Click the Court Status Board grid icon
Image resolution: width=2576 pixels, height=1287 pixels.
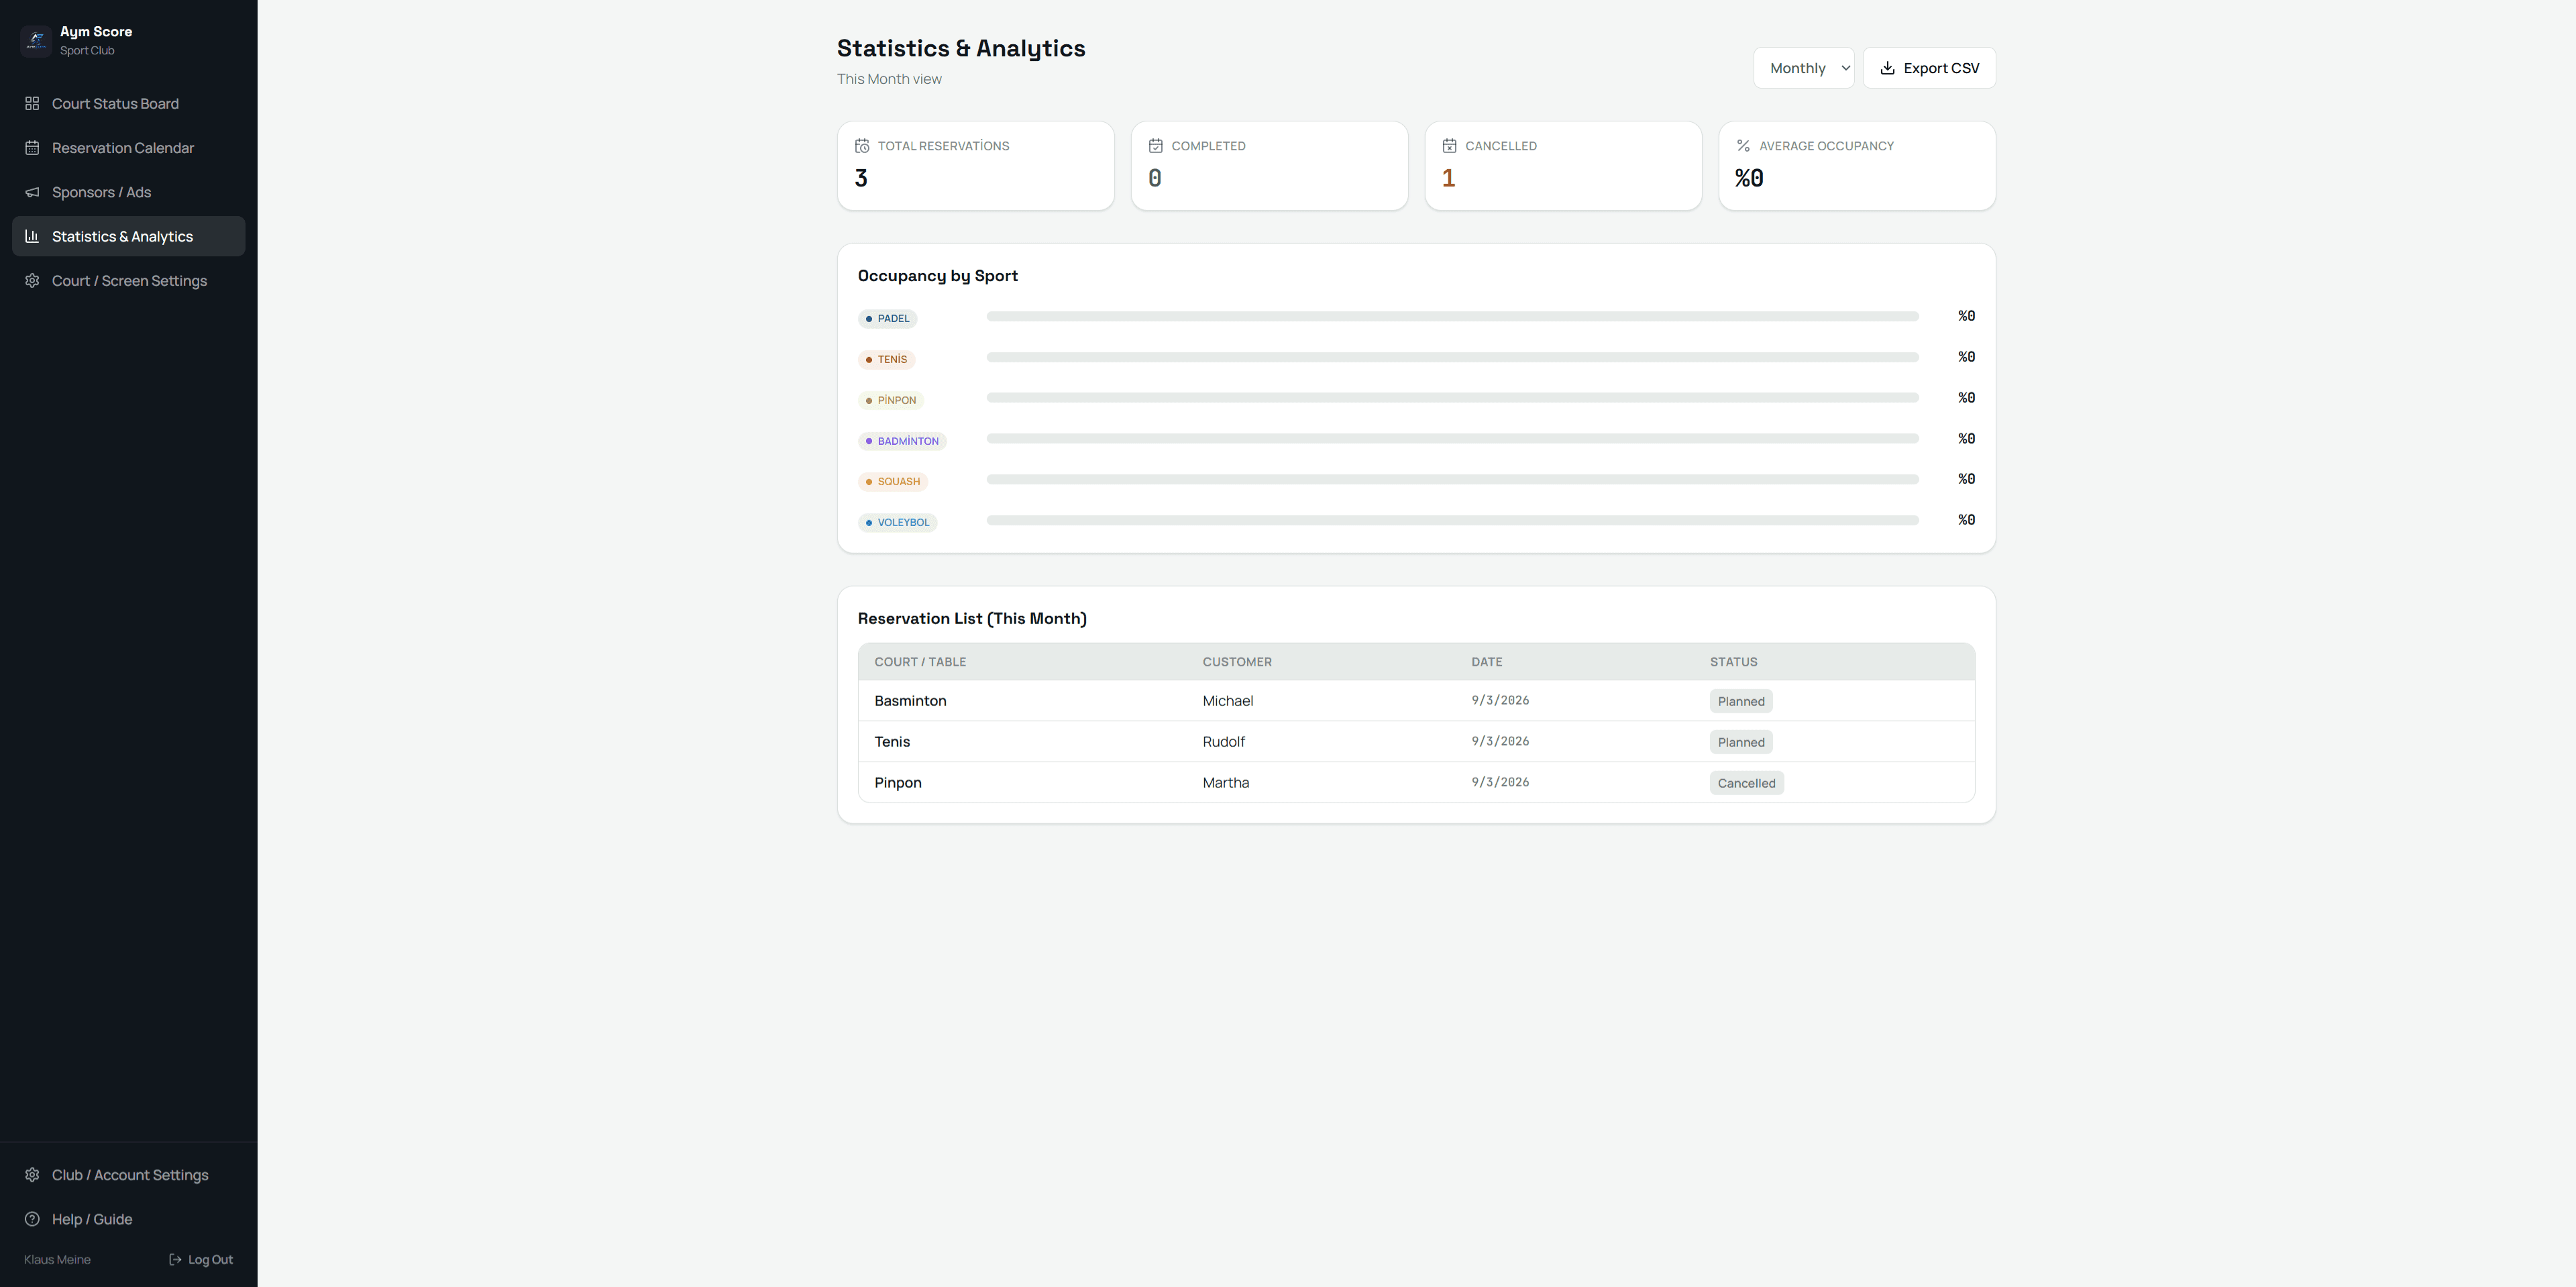pos(32,104)
